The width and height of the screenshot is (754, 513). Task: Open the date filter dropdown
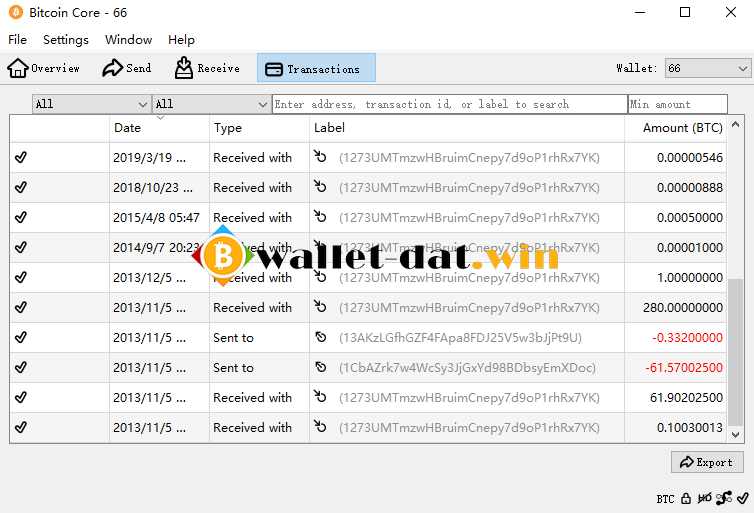coord(91,104)
